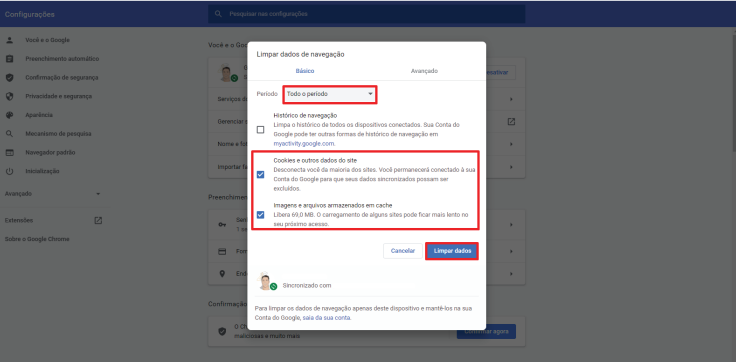Enable the Histórico de navegação checkbox

click(261, 130)
